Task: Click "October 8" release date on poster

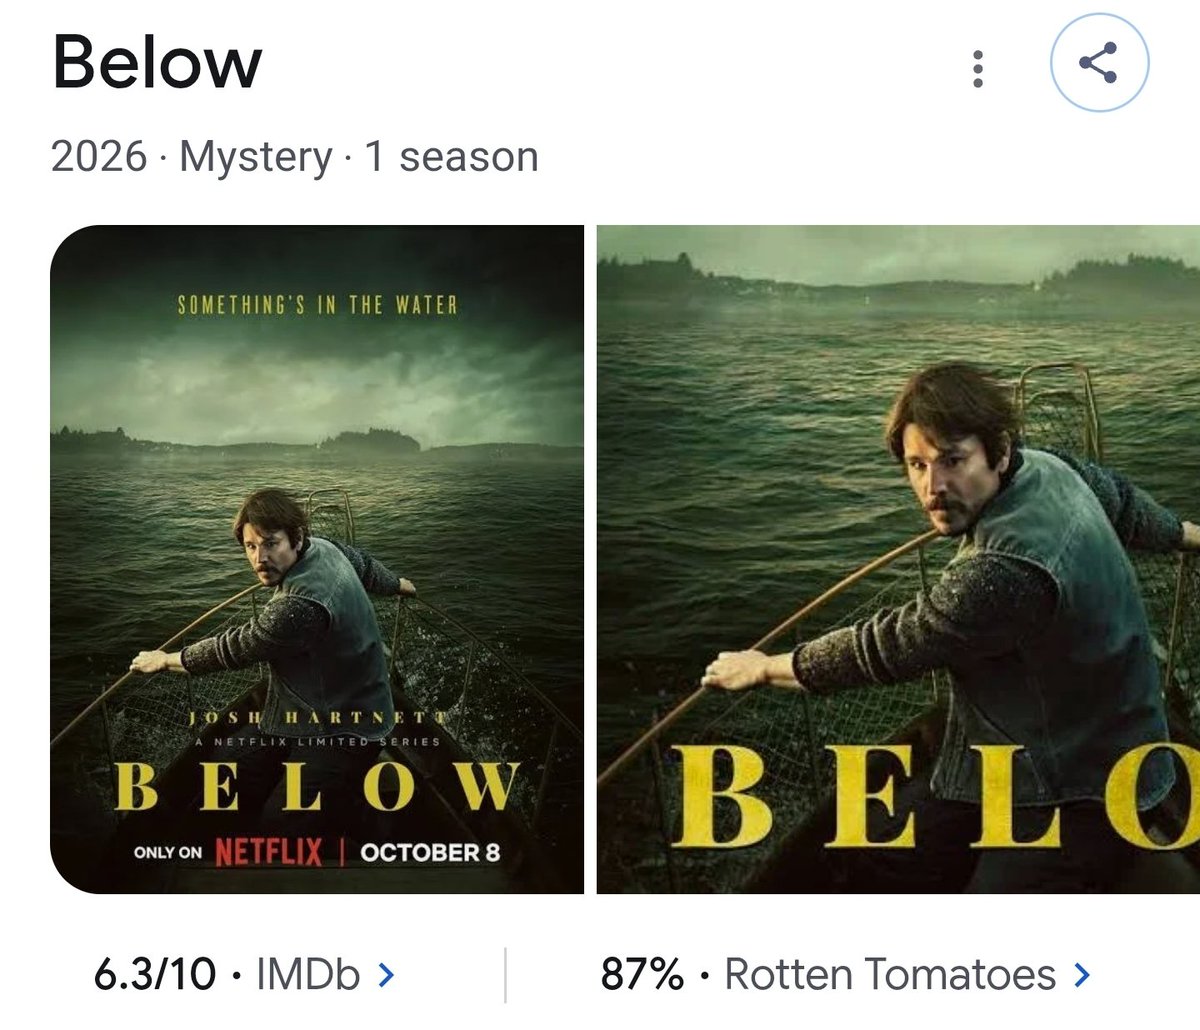Action: [430, 853]
